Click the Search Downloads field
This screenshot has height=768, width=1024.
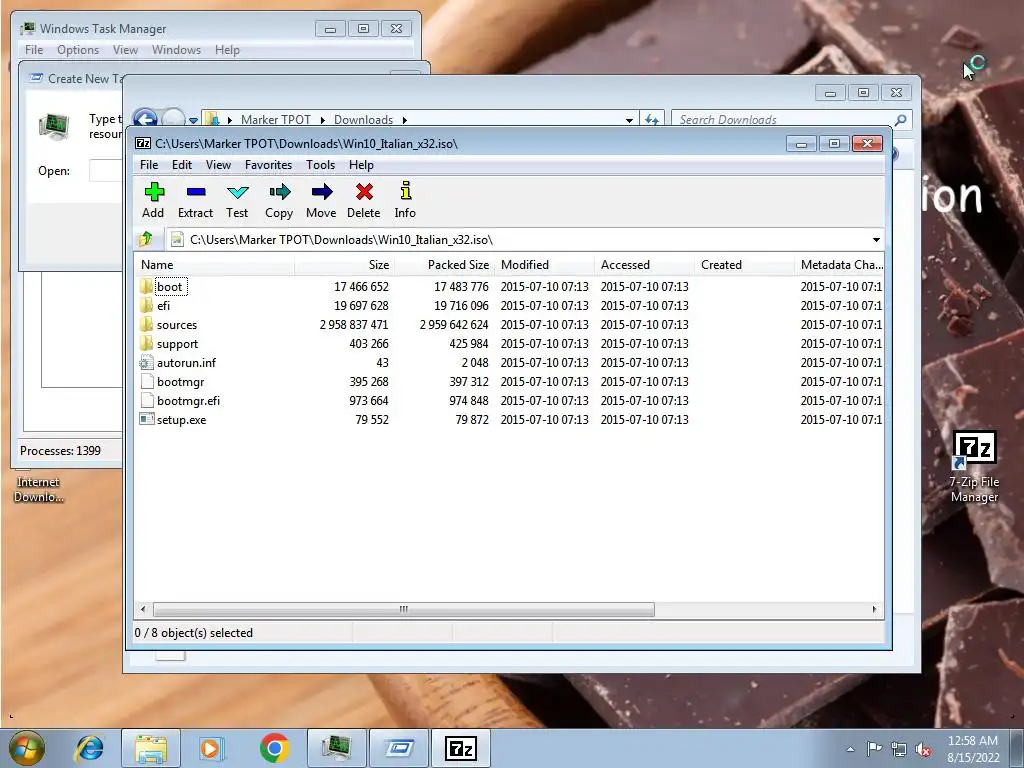[x=791, y=120]
